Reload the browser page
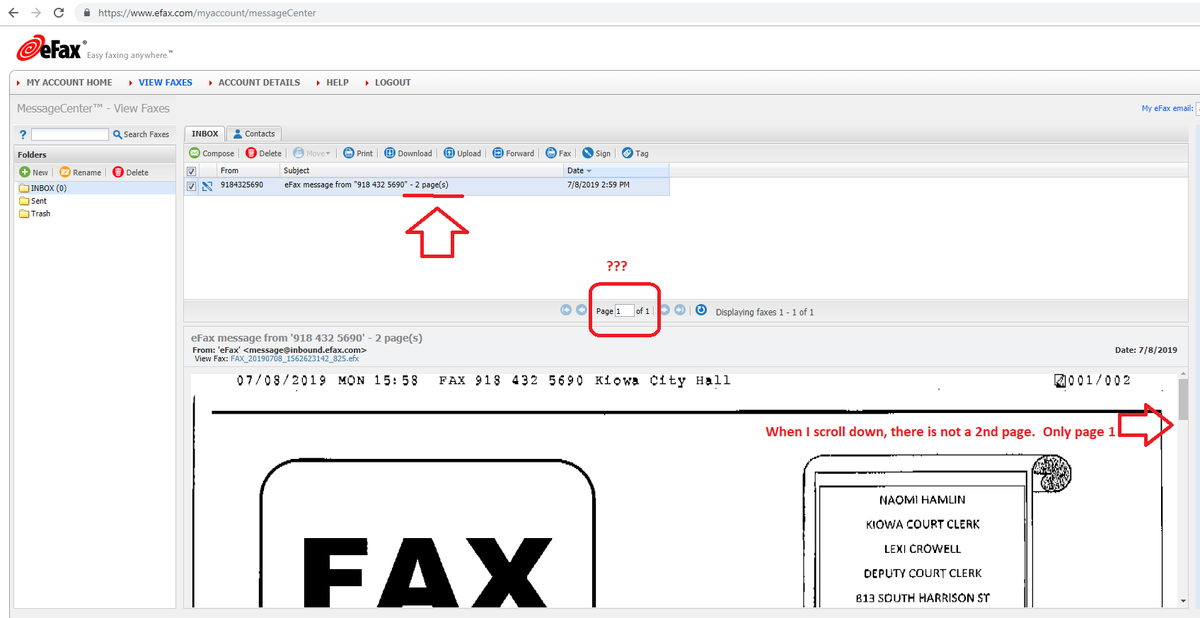The image size is (1200, 618). (59, 12)
